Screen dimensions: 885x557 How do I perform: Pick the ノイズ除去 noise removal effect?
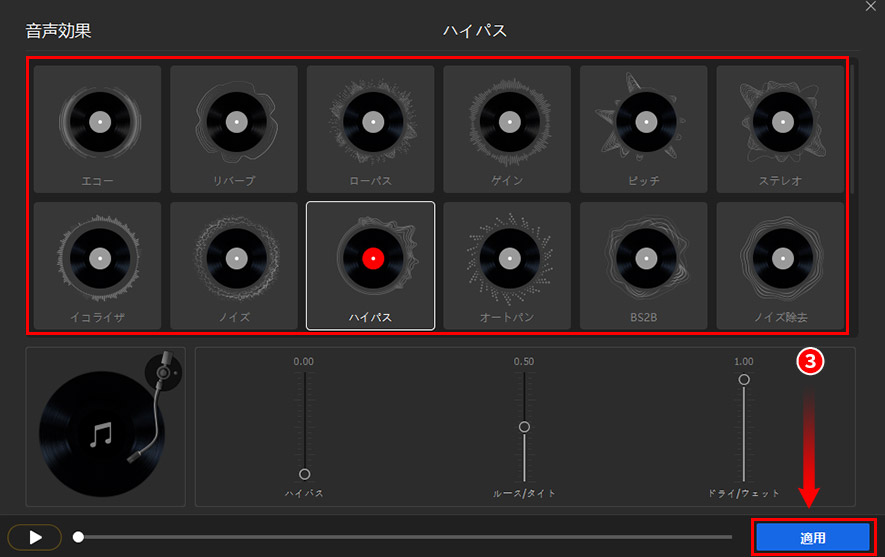pyautogui.click(x=780, y=266)
